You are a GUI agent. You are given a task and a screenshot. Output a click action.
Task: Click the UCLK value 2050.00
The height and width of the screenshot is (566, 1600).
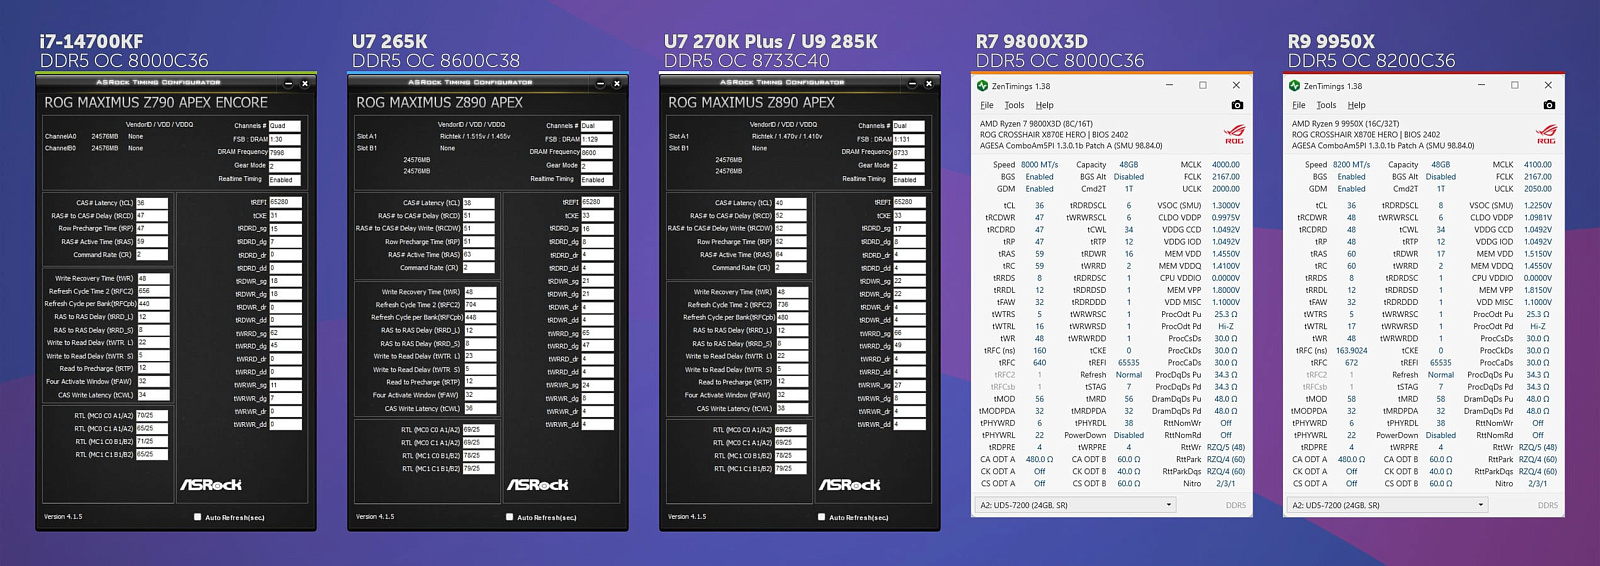[1538, 189]
